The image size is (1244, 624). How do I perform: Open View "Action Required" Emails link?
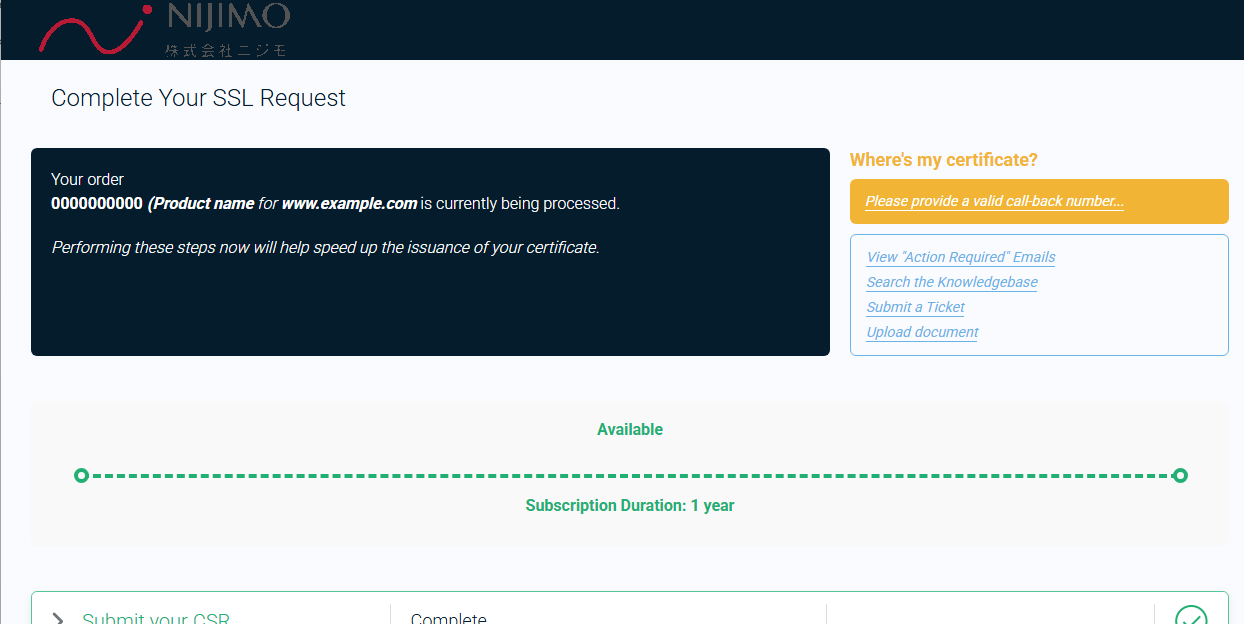tap(961, 257)
